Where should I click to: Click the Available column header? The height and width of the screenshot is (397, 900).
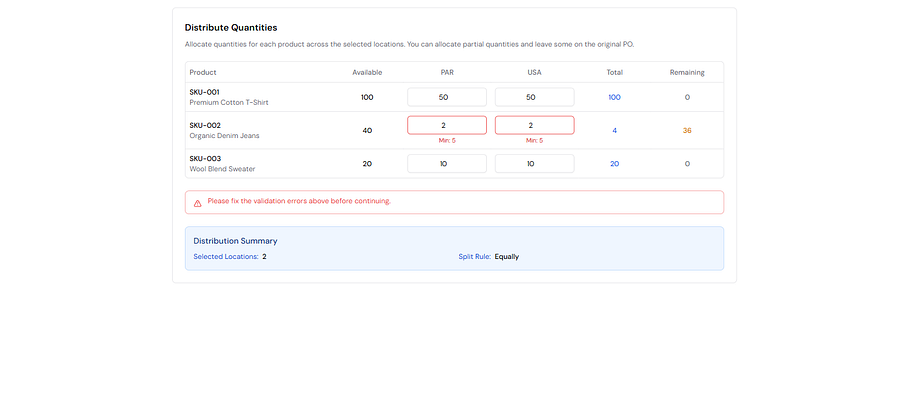367,72
